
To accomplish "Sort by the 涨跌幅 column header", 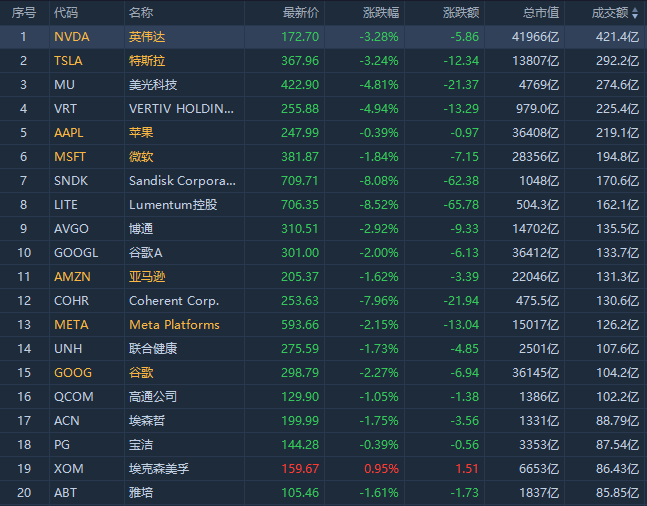I will tap(380, 13).
